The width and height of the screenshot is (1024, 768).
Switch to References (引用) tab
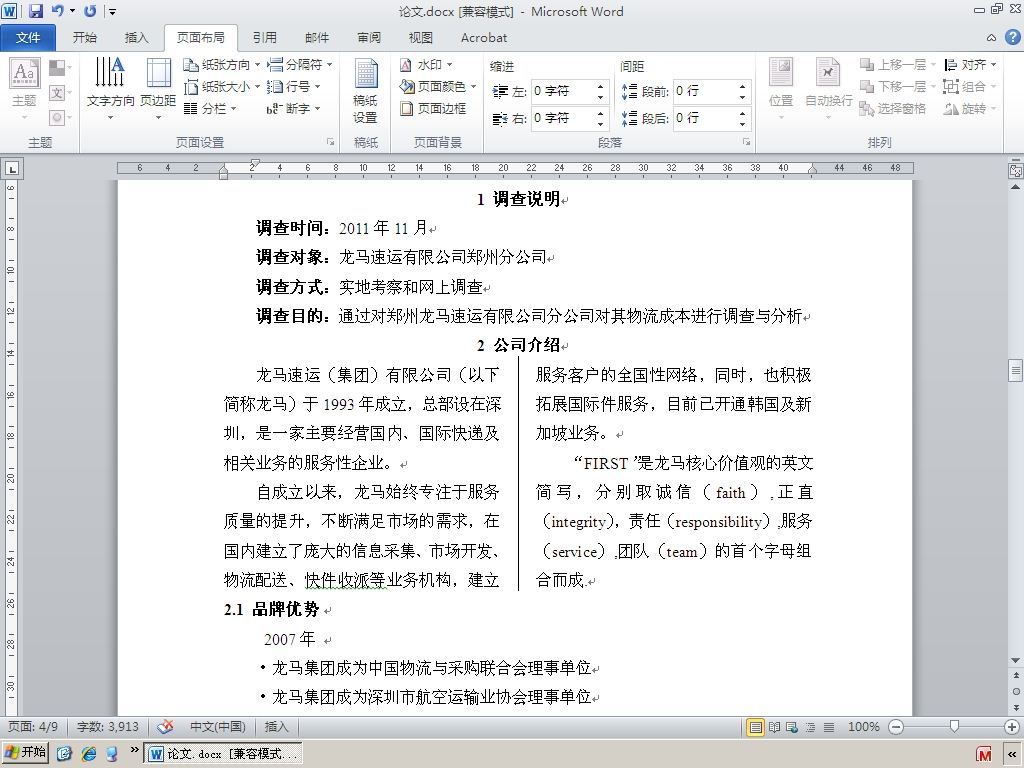(x=264, y=38)
